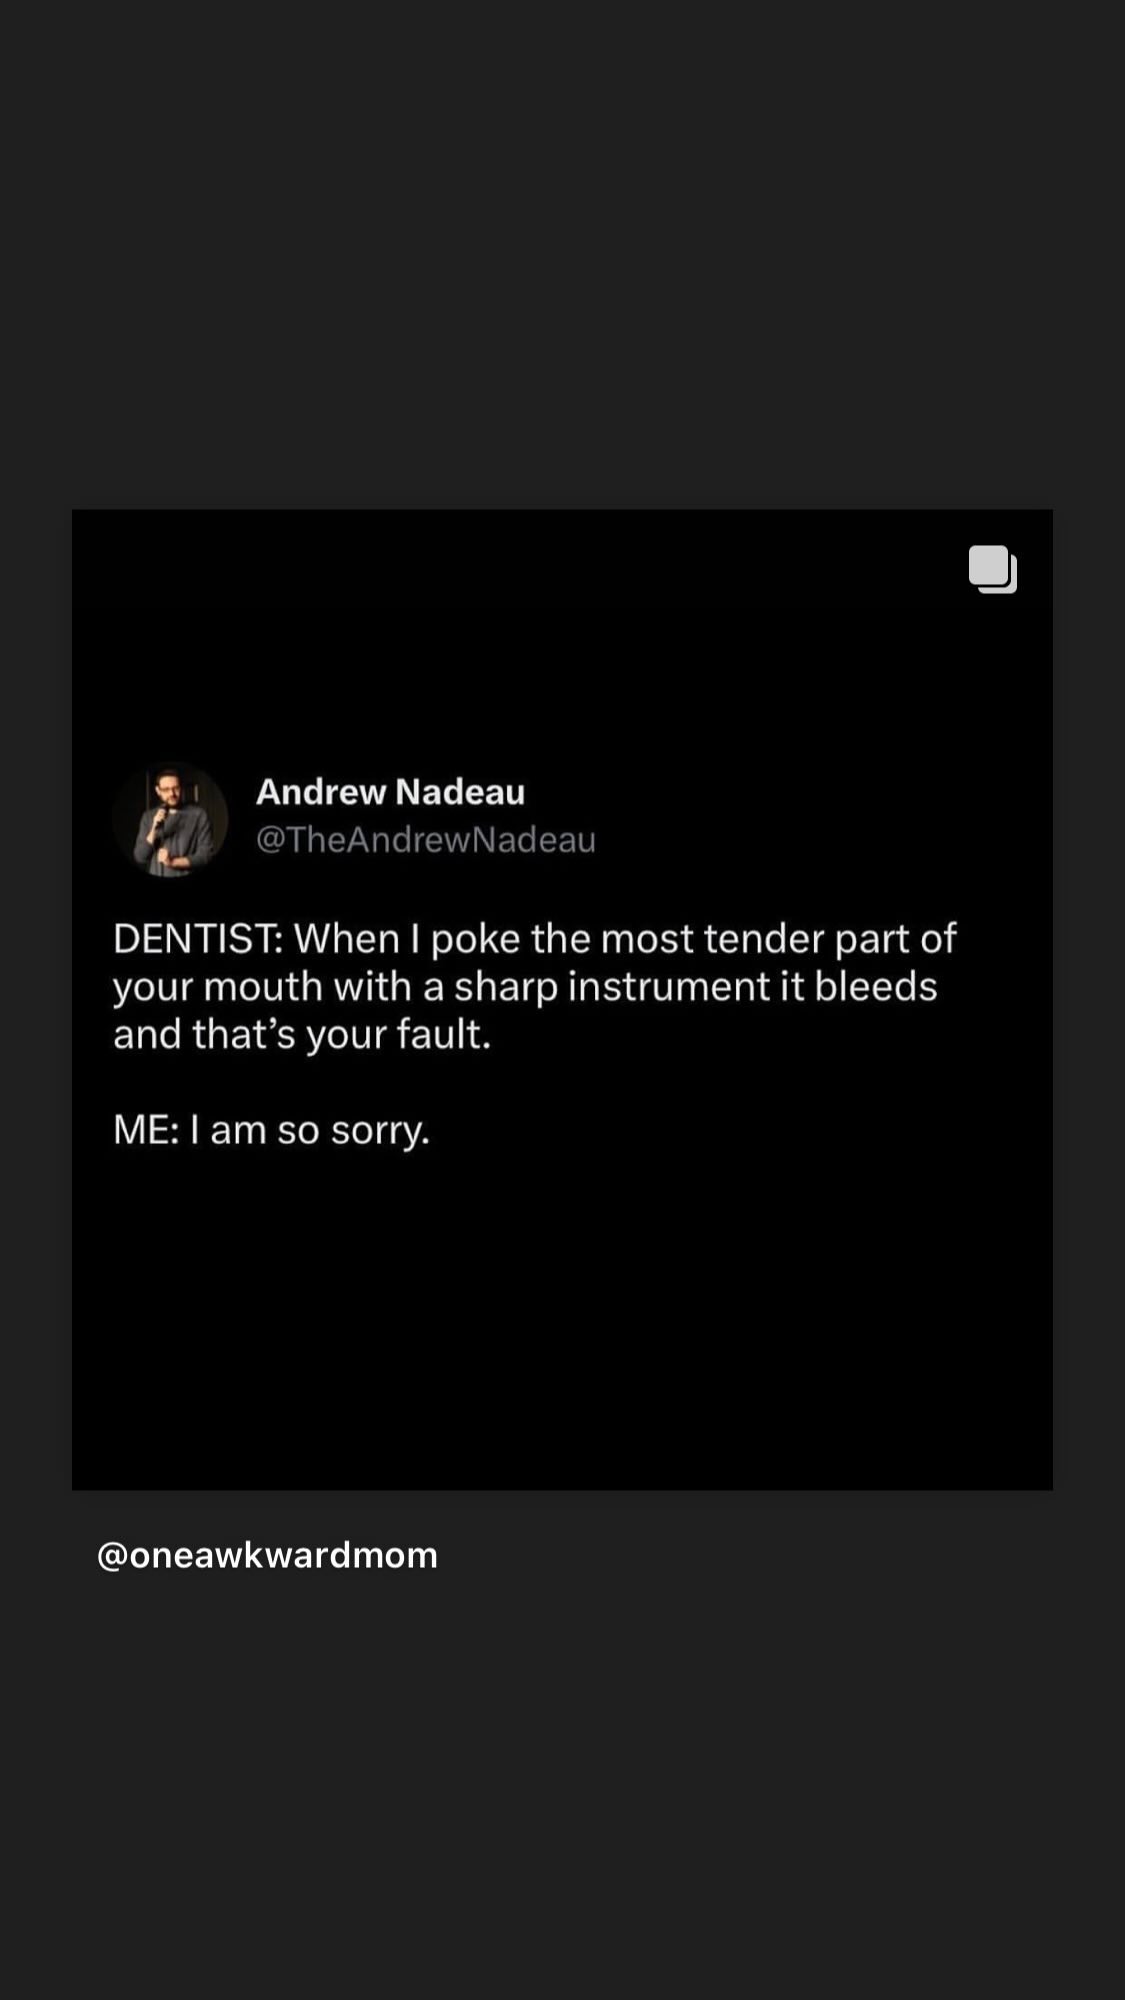Open the @TheAndrewNadeau handle

[x=425, y=840]
